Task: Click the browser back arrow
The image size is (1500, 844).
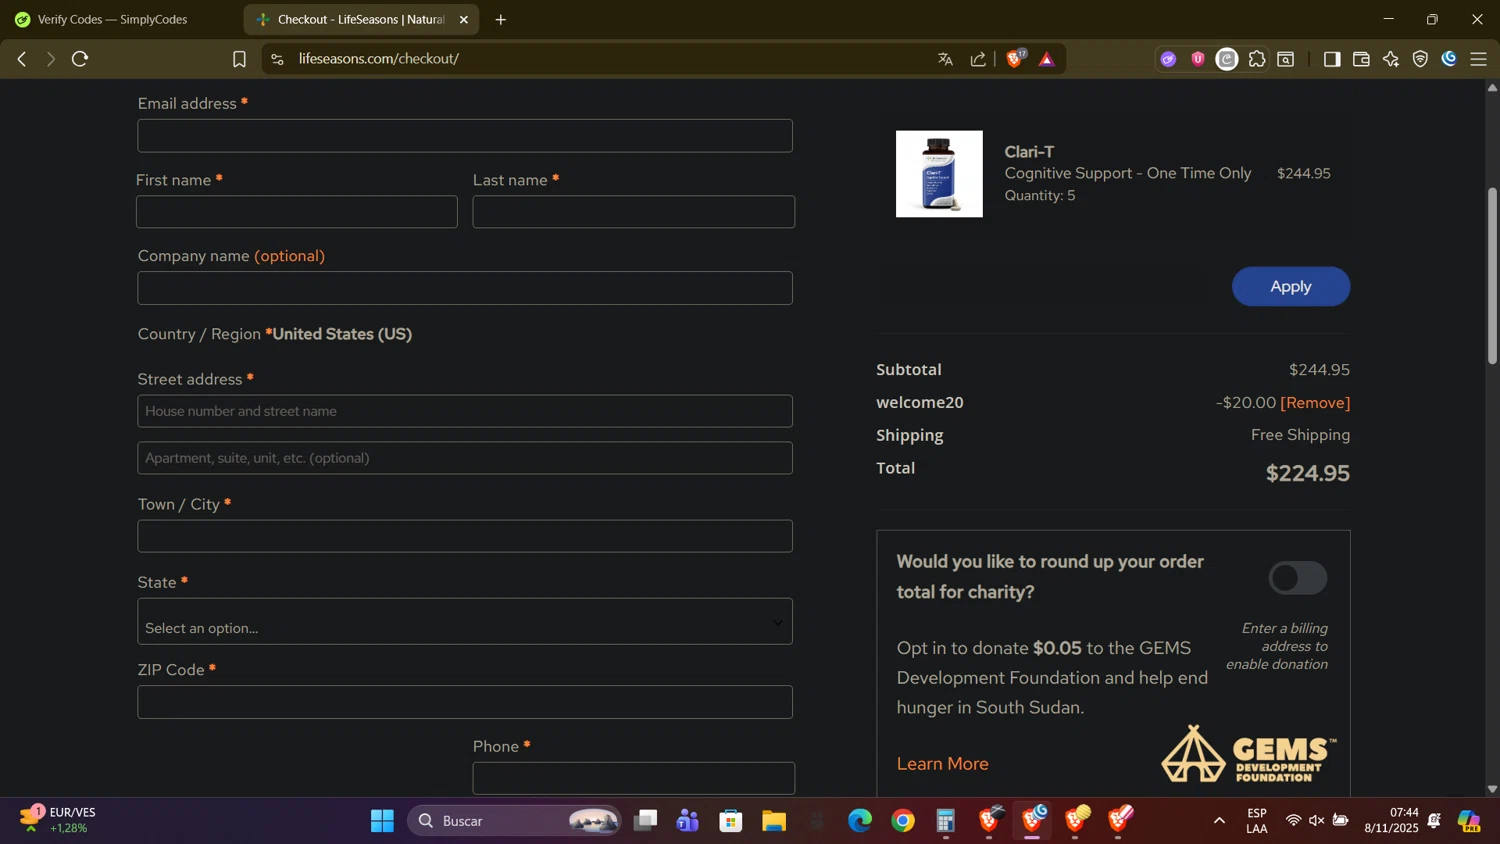Action: click(21, 59)
